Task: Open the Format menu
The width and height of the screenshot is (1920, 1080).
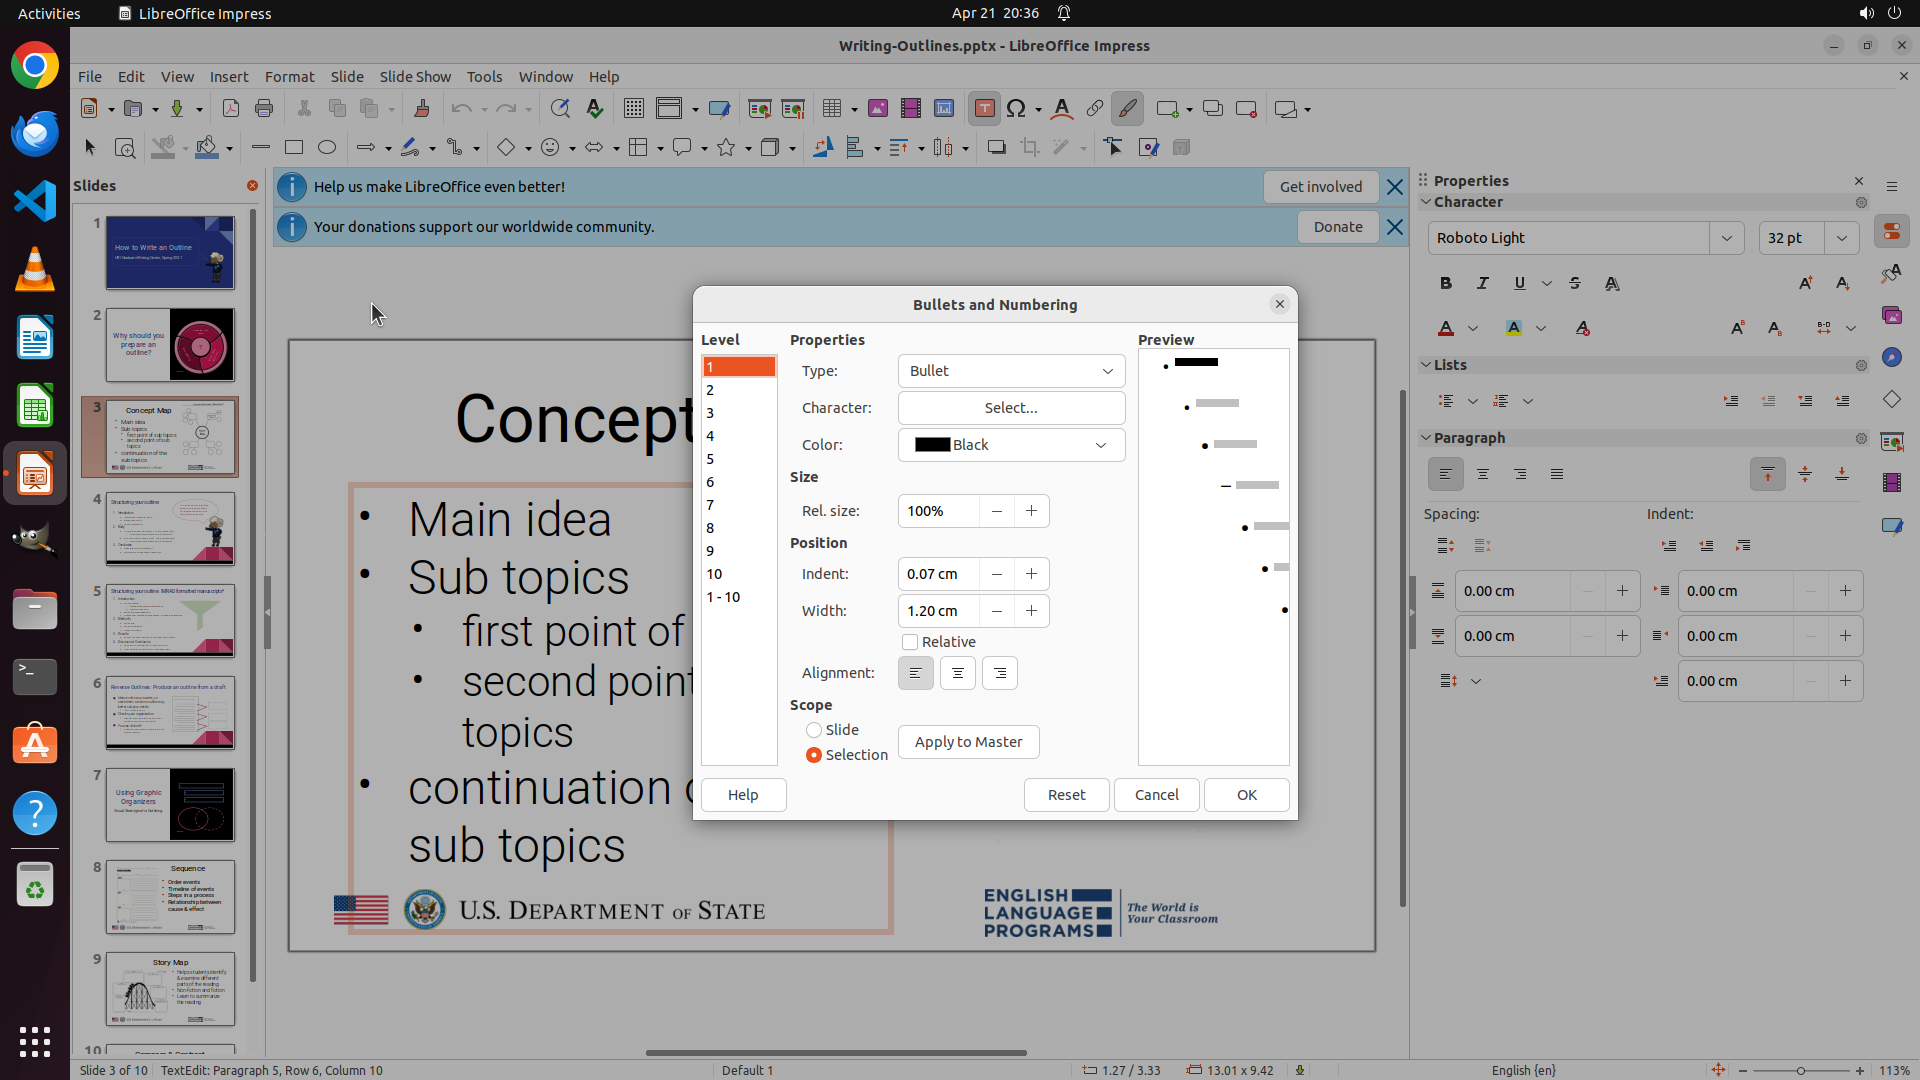Action: tap(289, 76)
